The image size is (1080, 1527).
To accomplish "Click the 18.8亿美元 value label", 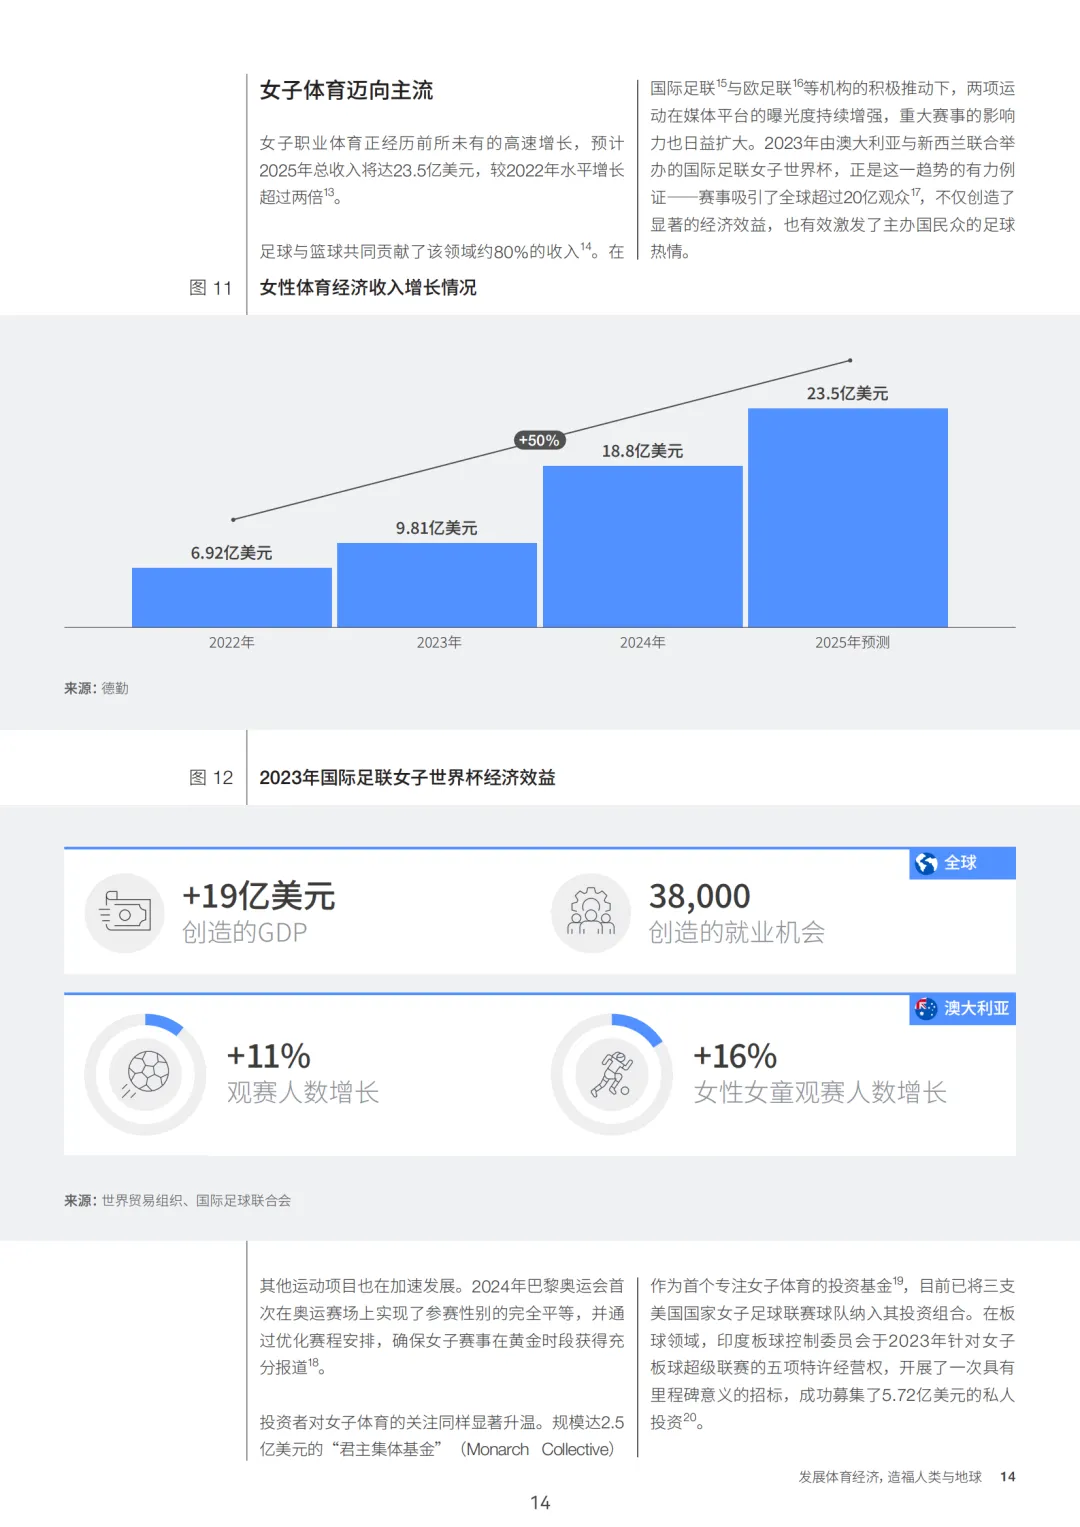I will [x=642, y=451].
